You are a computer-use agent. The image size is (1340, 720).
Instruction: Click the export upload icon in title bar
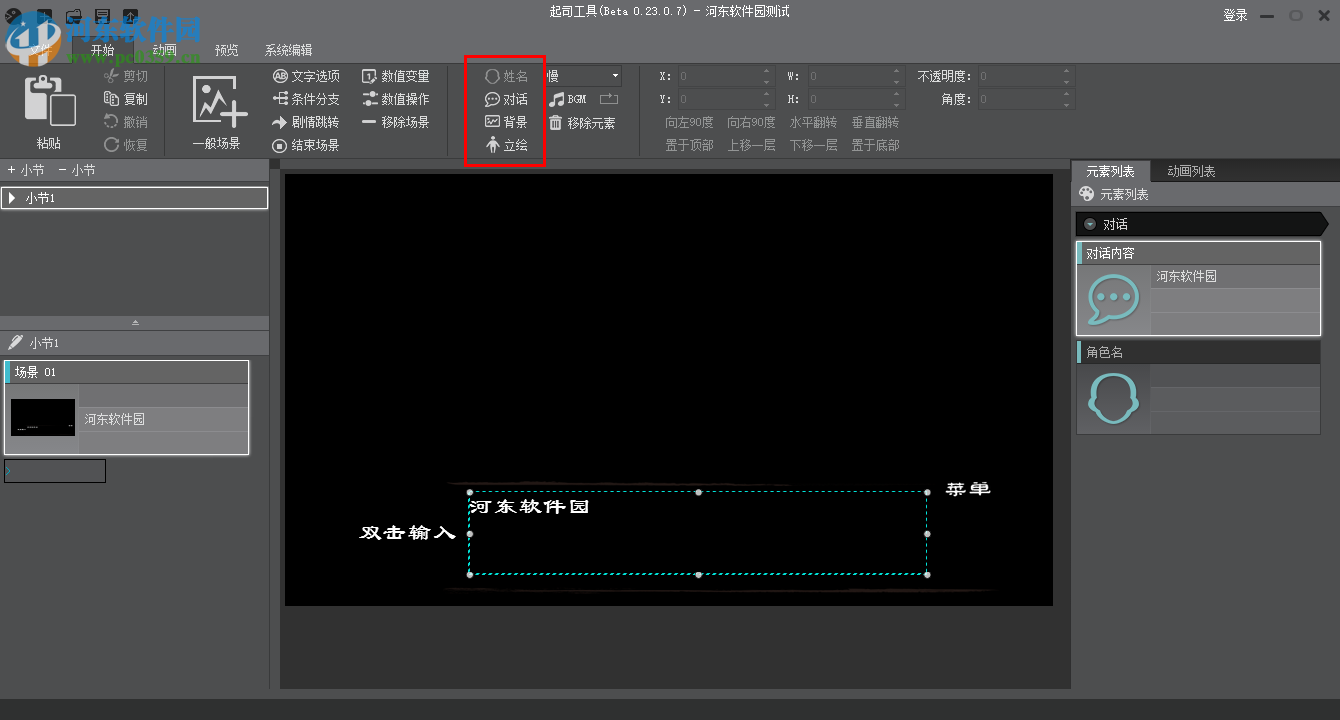[x=131, y=15]
